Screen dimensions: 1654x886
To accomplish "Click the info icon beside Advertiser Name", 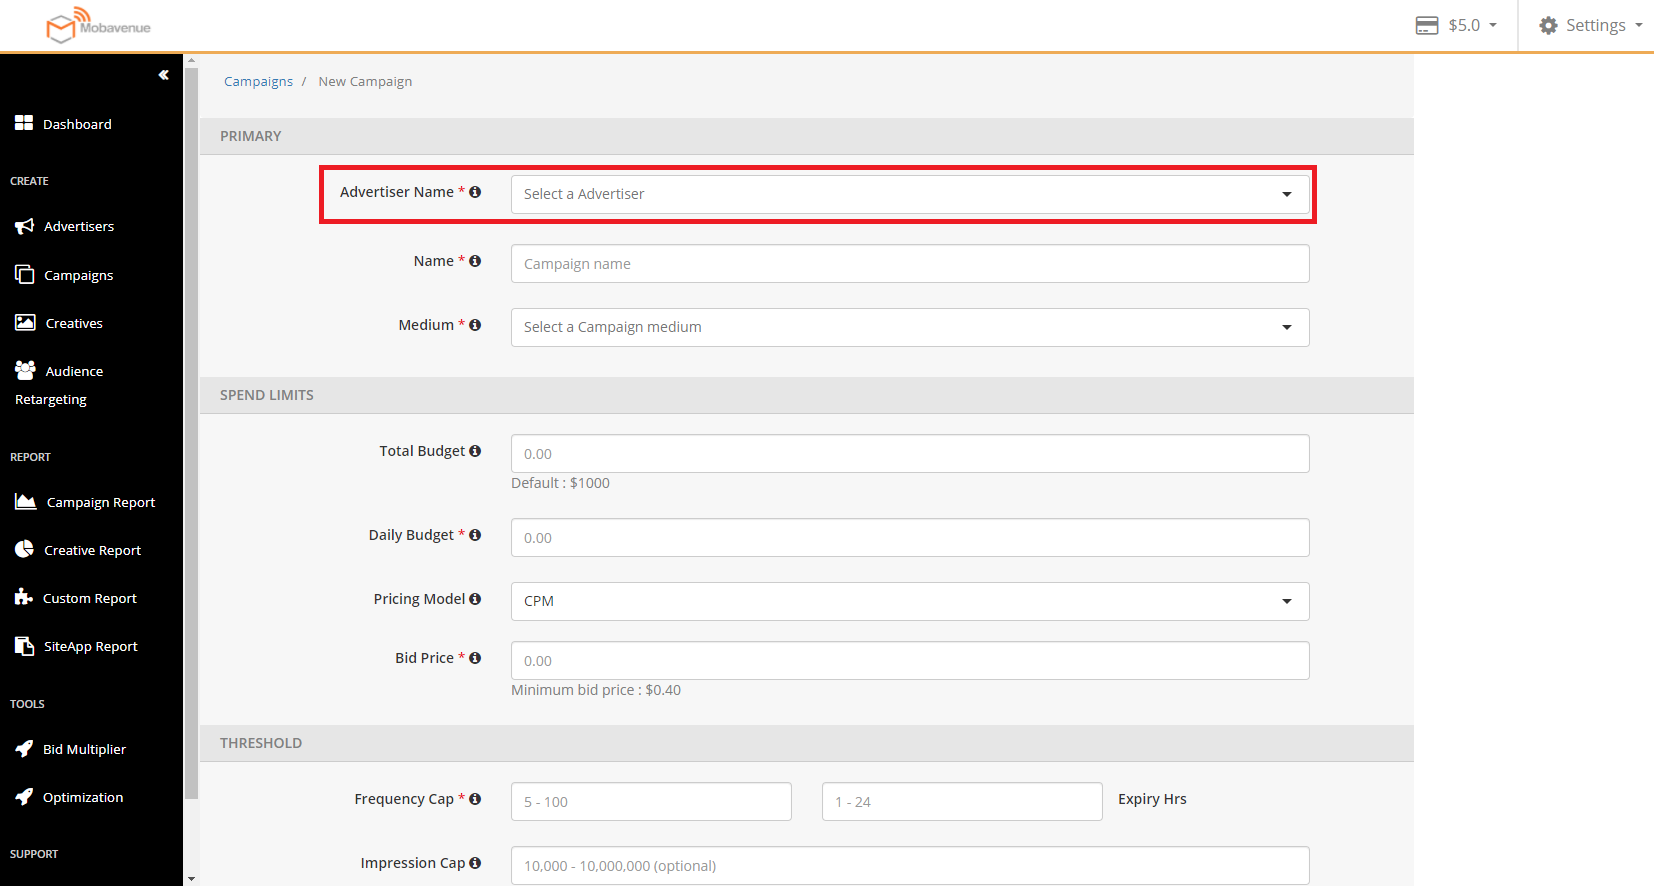I will (x=475, y=192).
